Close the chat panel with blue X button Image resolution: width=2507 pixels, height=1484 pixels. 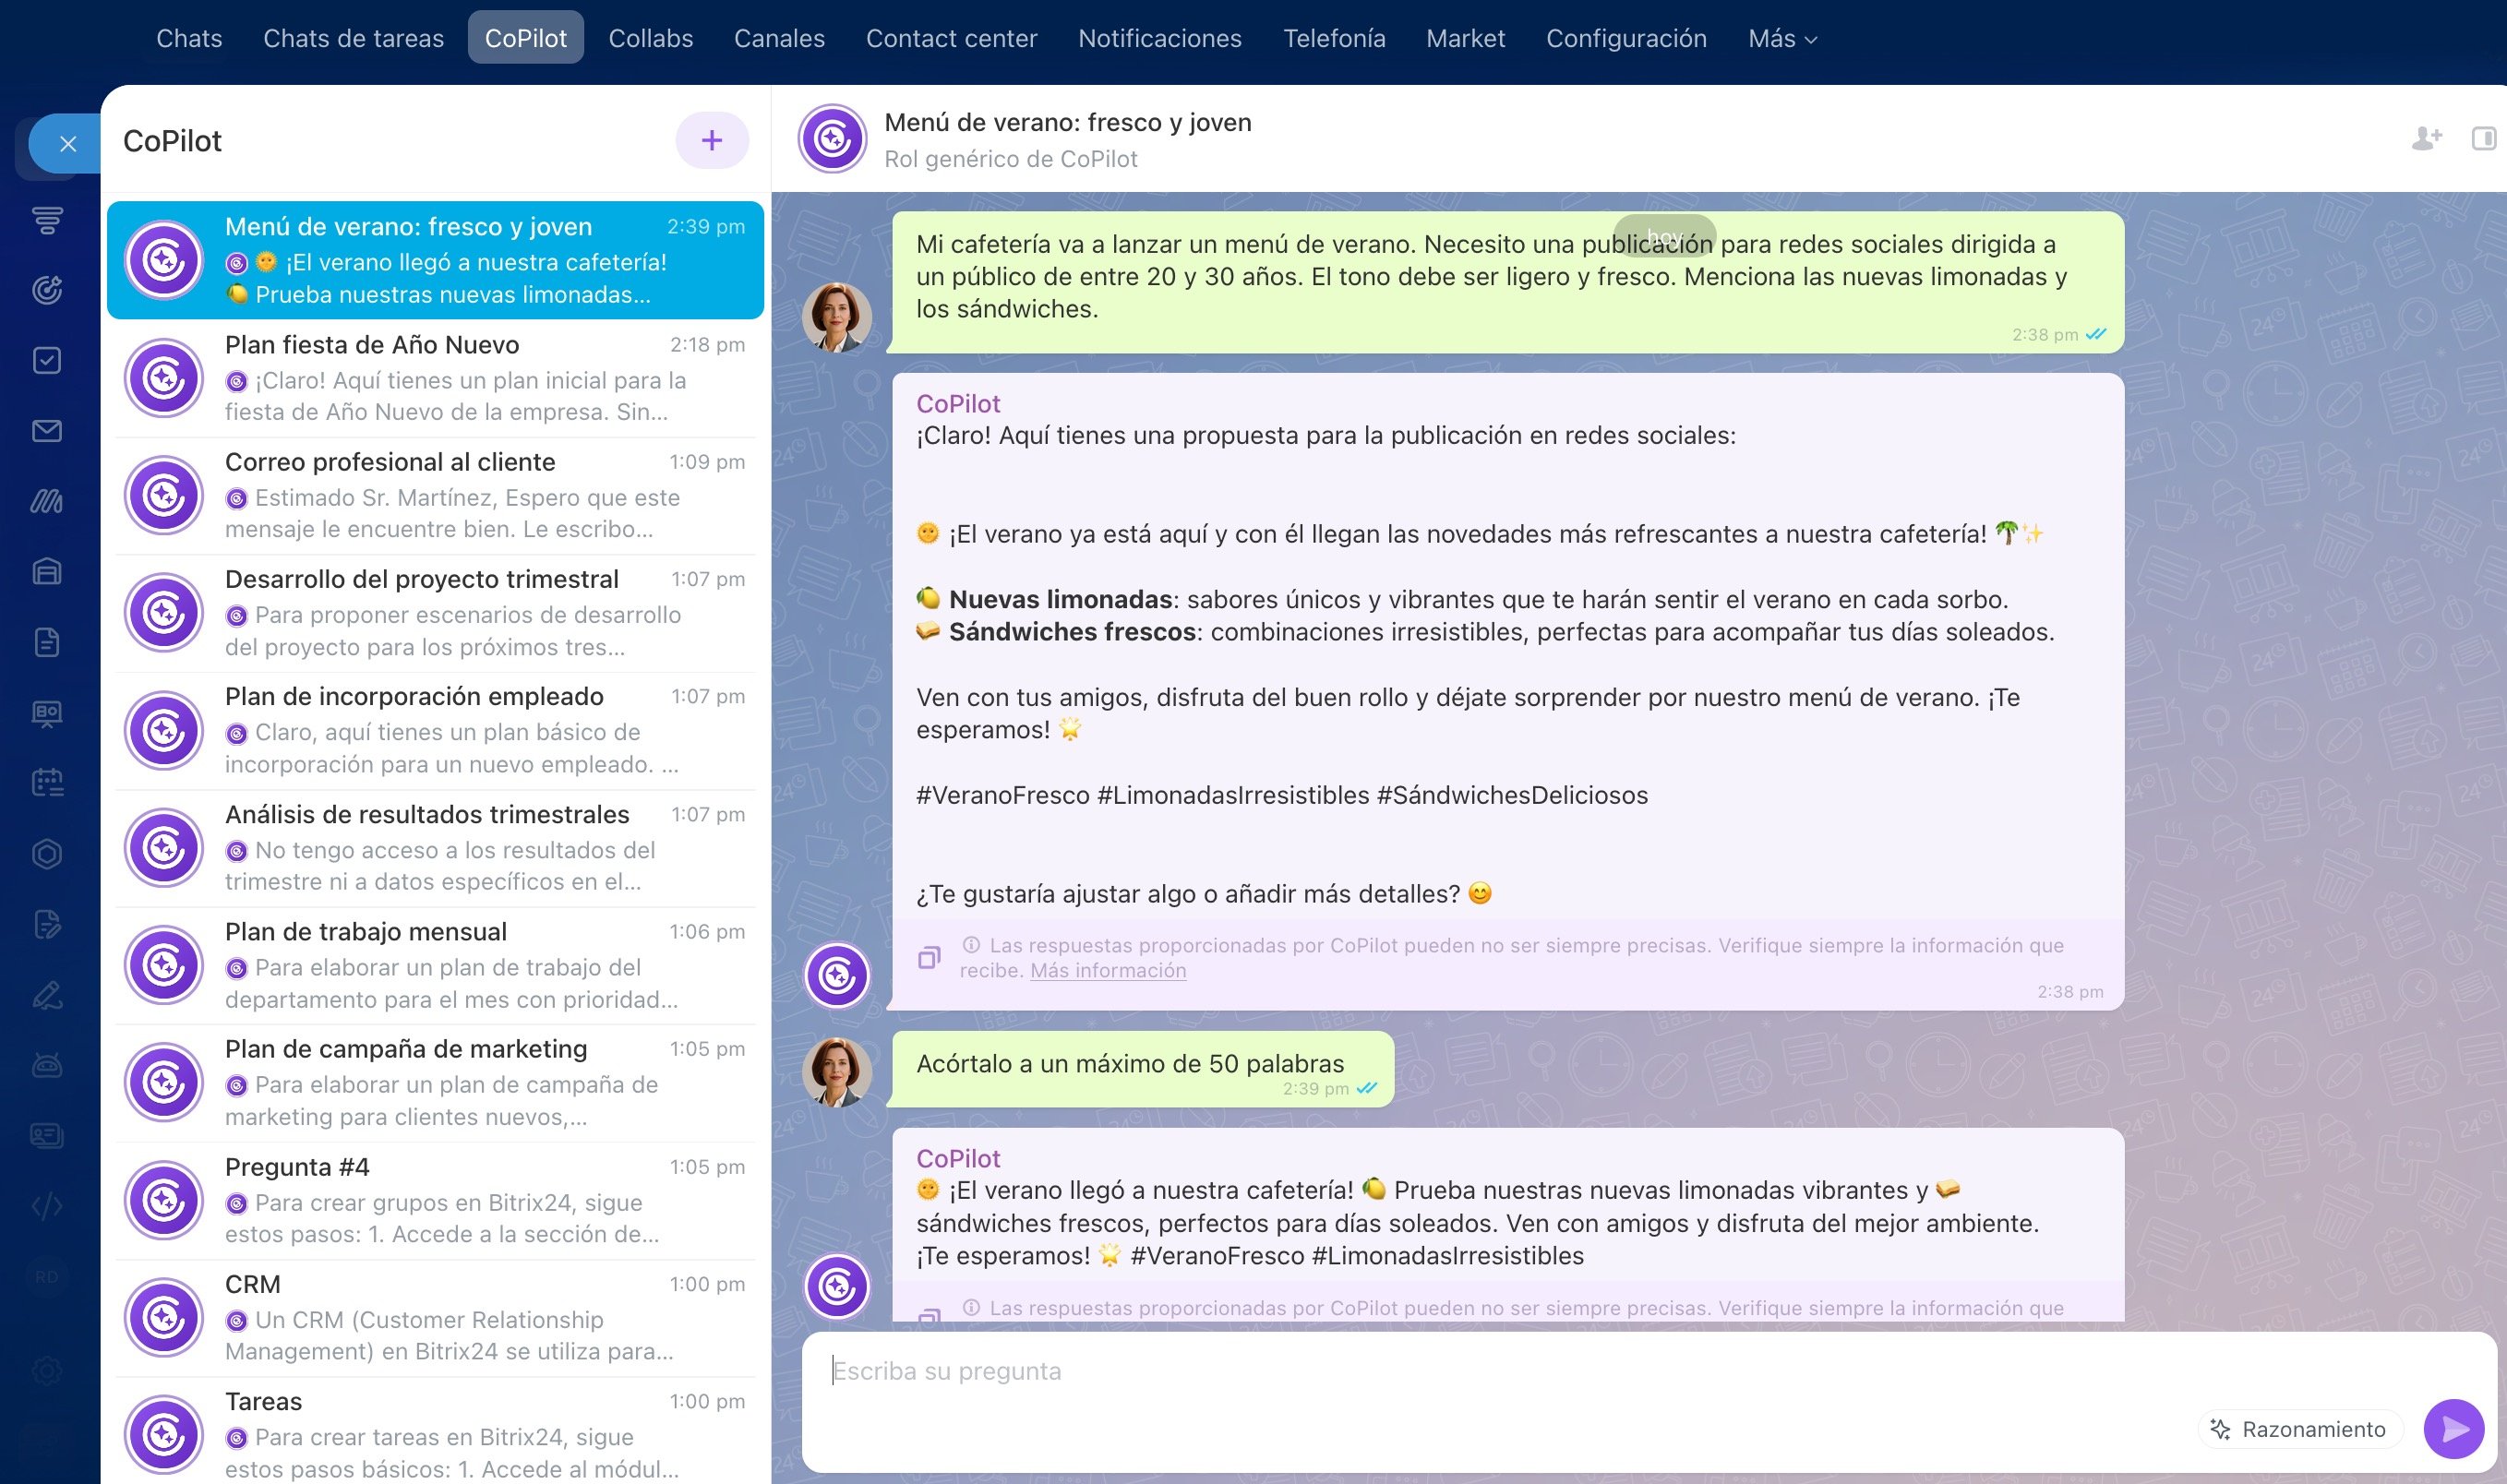(x=67, y=144)
